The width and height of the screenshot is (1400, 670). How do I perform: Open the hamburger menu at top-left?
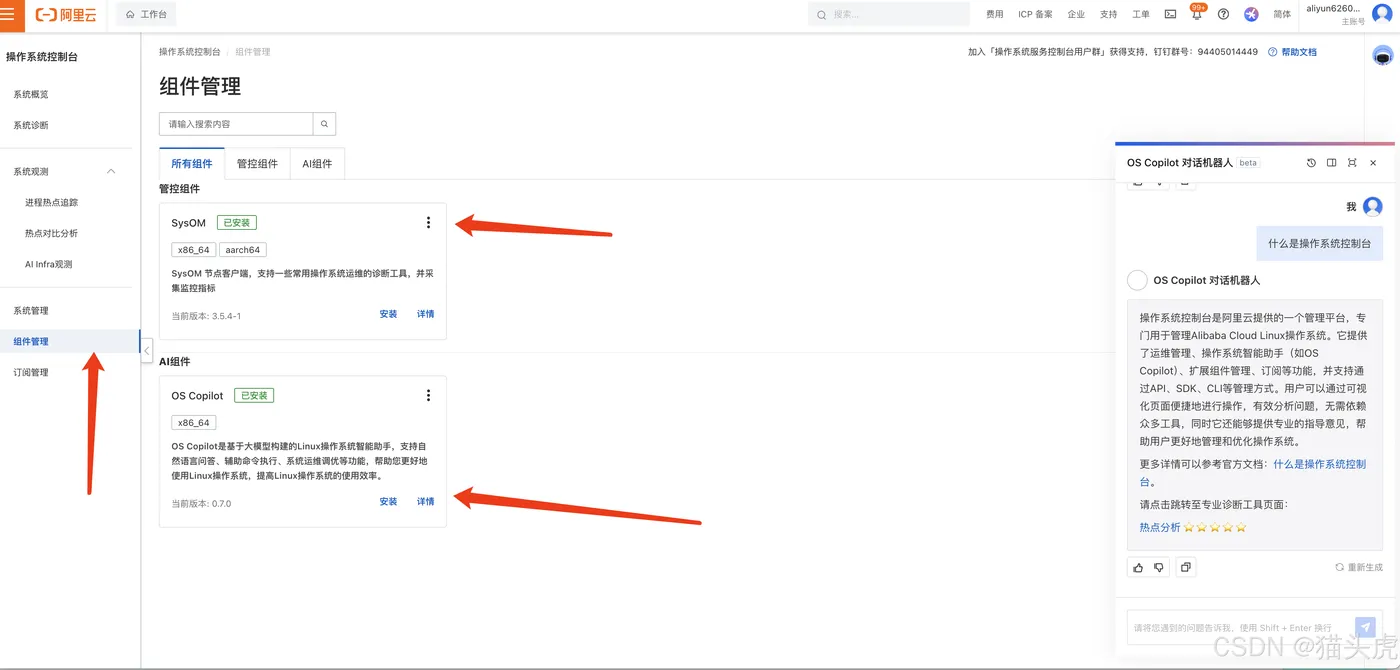point(6,15)
